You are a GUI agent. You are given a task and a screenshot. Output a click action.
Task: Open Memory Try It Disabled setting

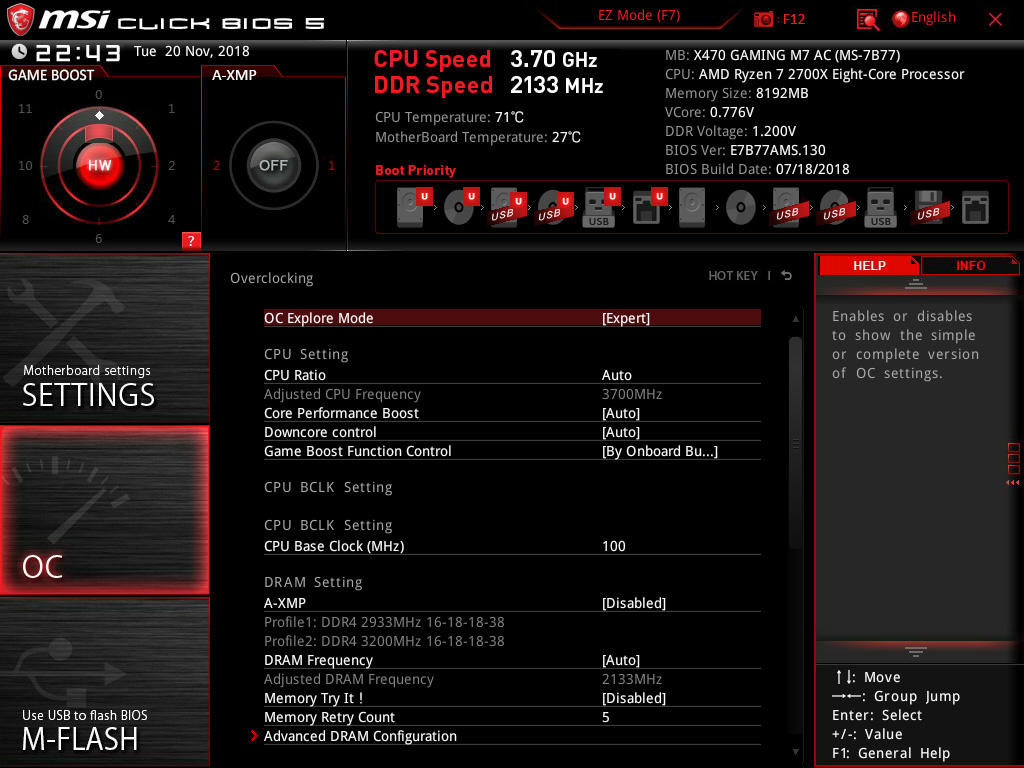(512, 697)
